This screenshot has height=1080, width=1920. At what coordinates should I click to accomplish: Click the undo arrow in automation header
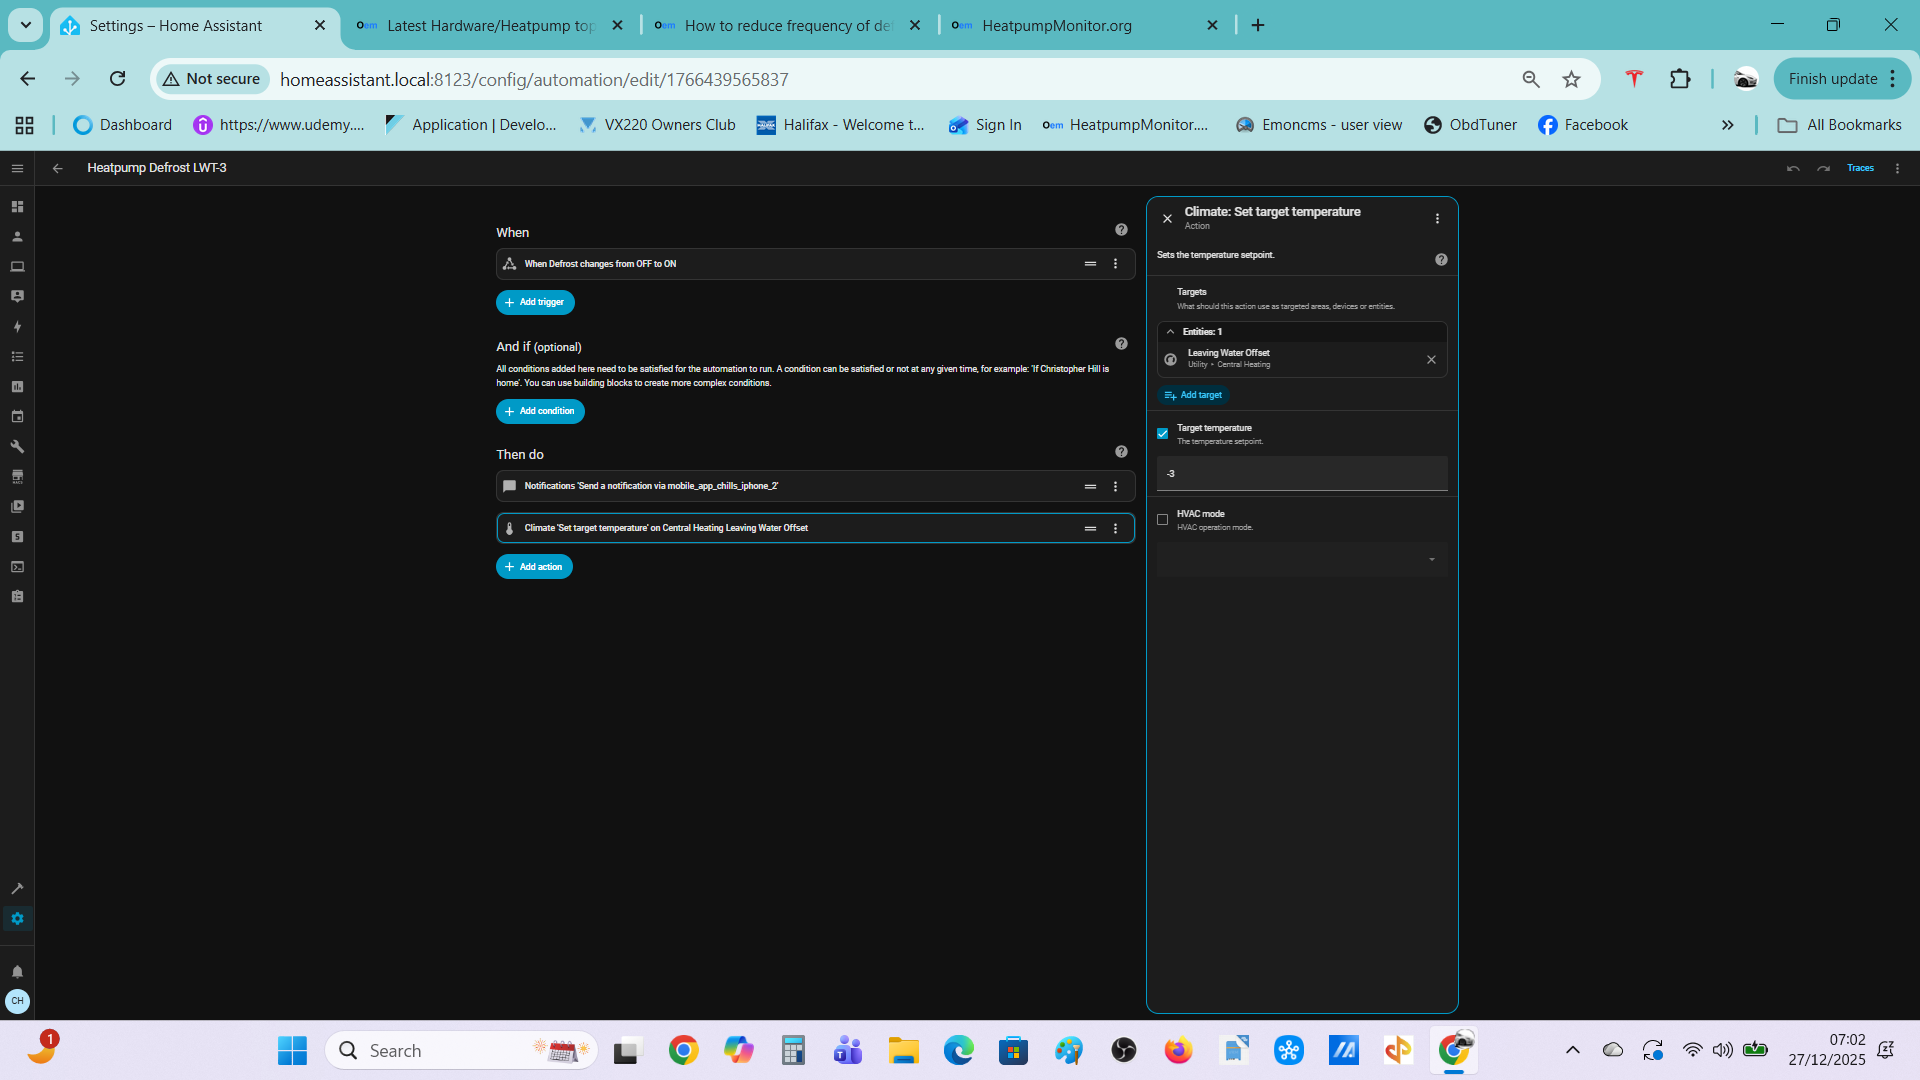1793,168
